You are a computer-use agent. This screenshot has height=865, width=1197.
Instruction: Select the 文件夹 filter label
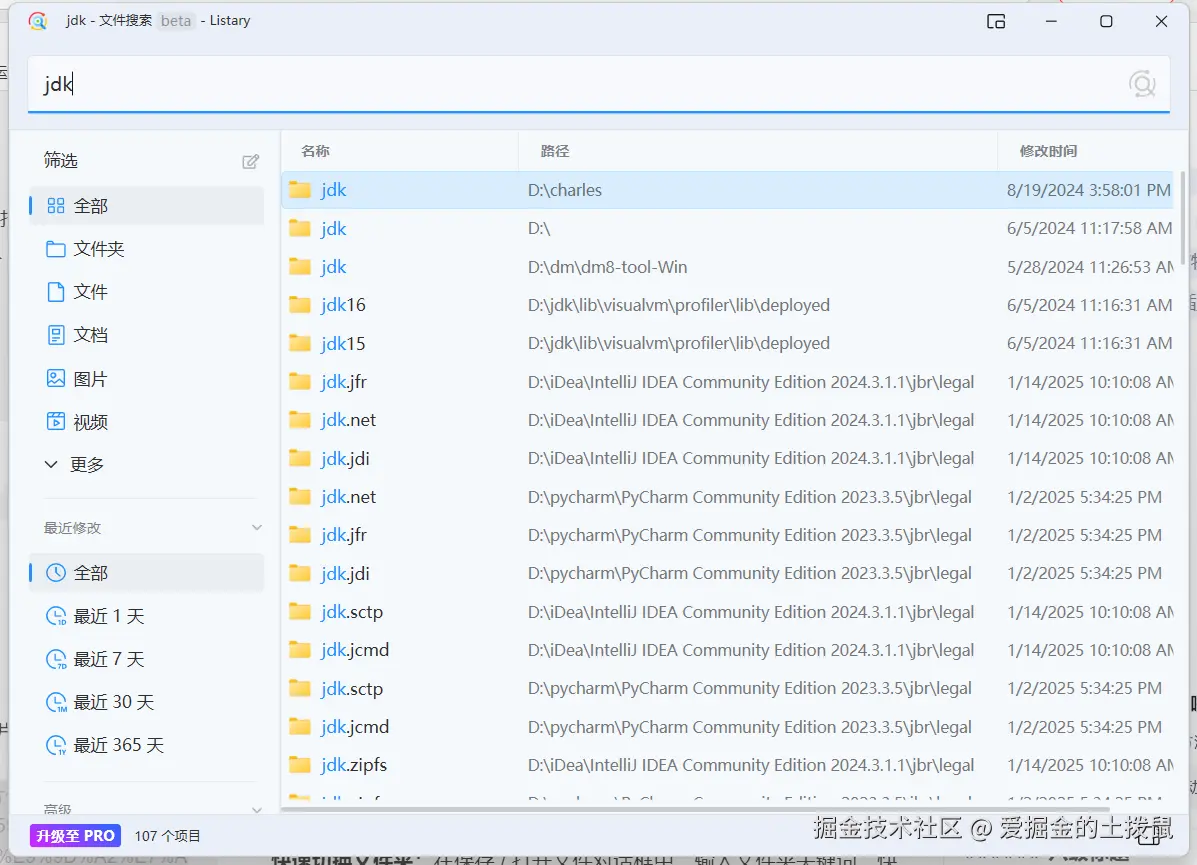click(x=98, y=249)
